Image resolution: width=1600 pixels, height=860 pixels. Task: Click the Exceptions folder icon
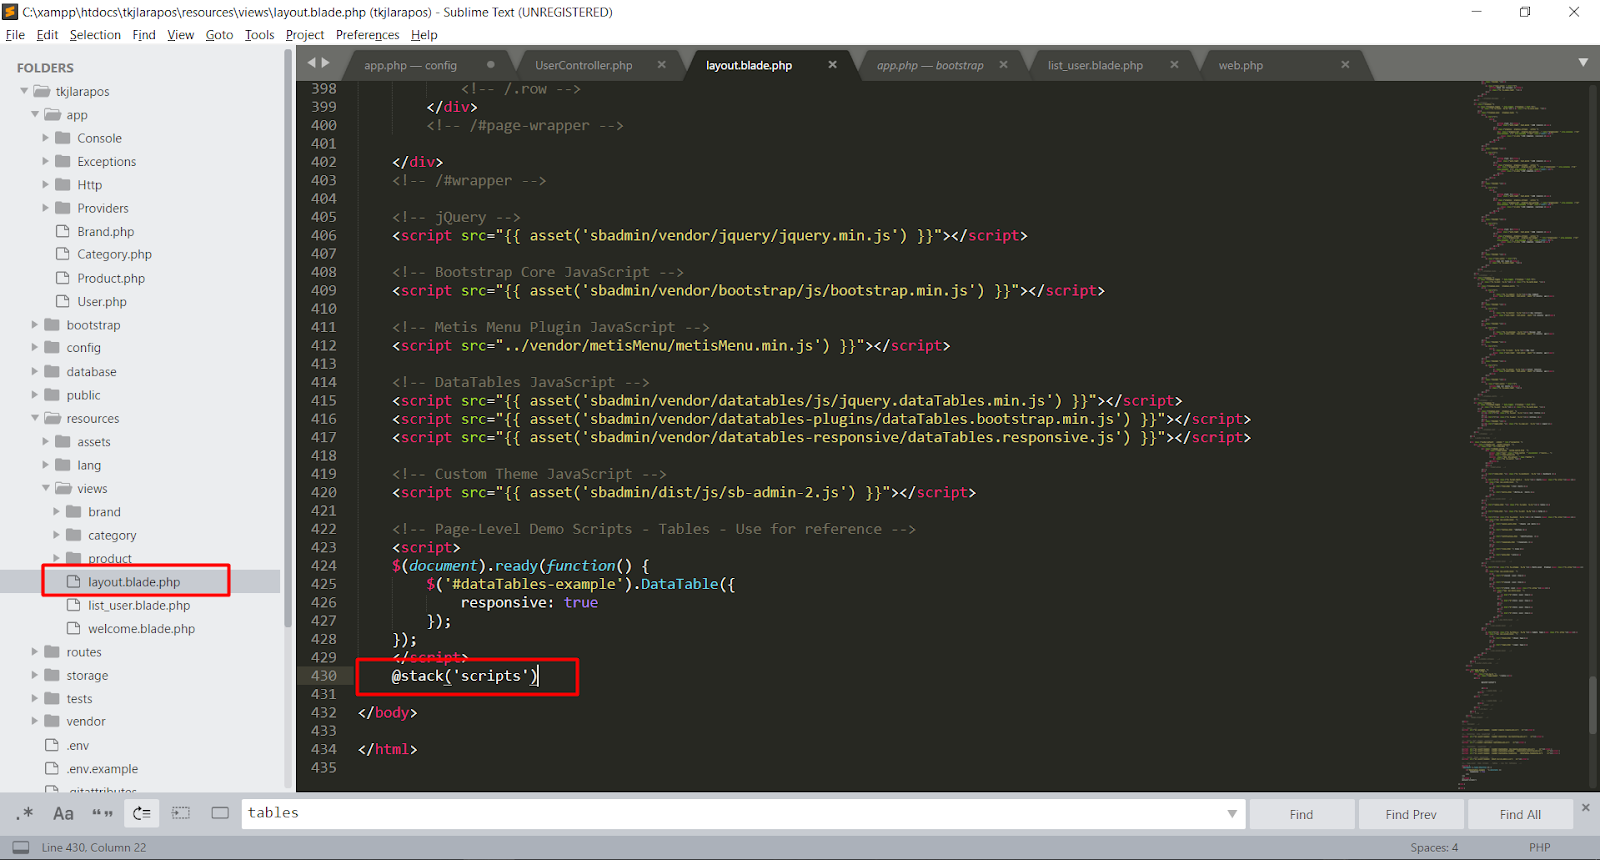click(63, 161)
